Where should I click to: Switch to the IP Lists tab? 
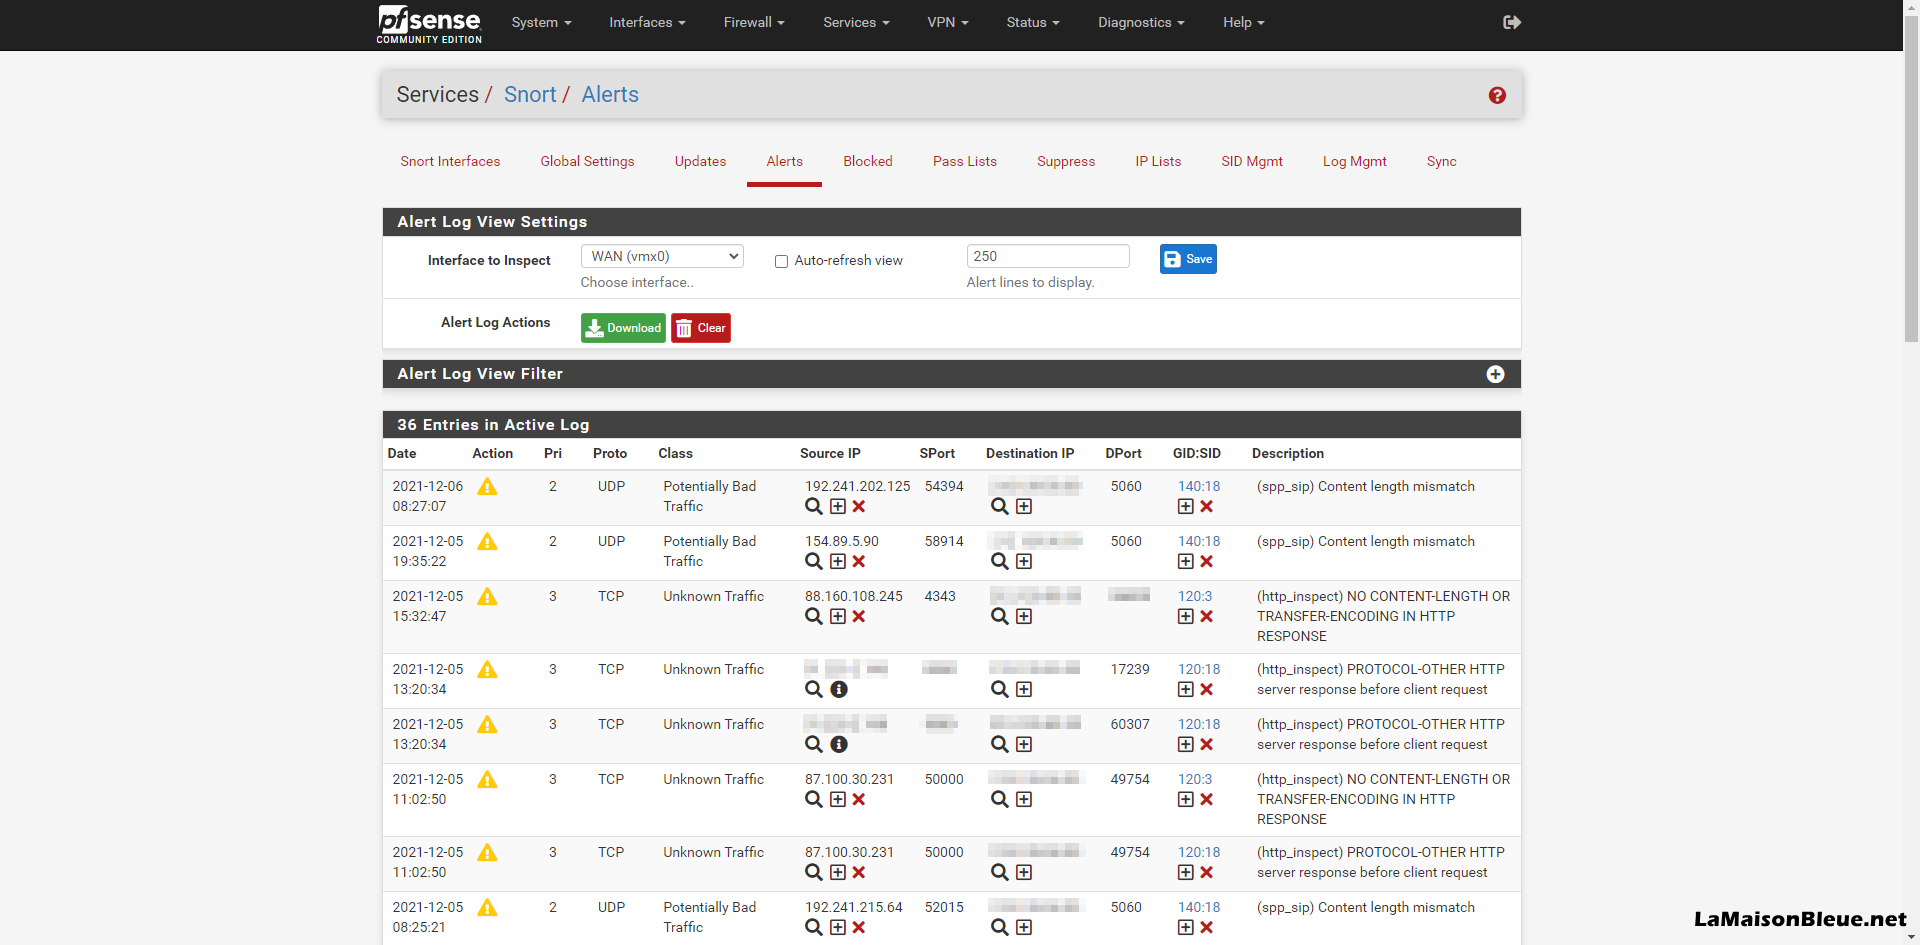click(1158, 161)
